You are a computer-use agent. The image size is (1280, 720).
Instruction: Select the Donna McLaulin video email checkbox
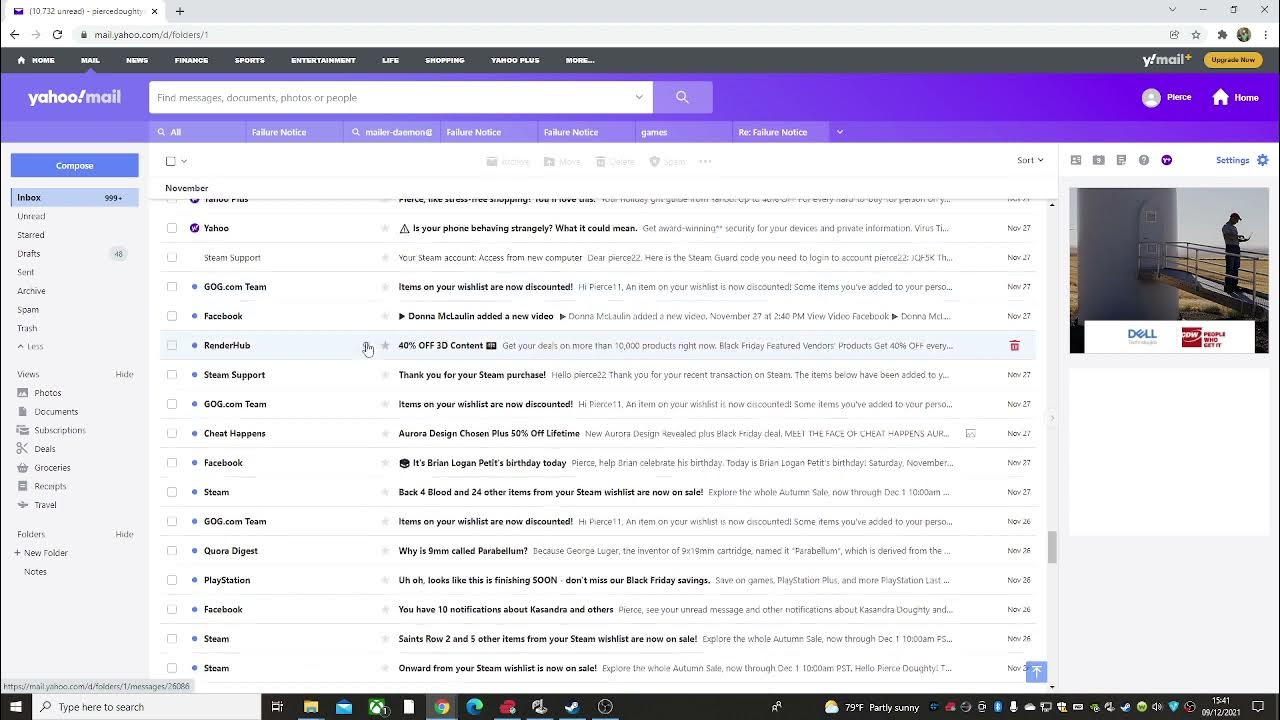point(172,316)
